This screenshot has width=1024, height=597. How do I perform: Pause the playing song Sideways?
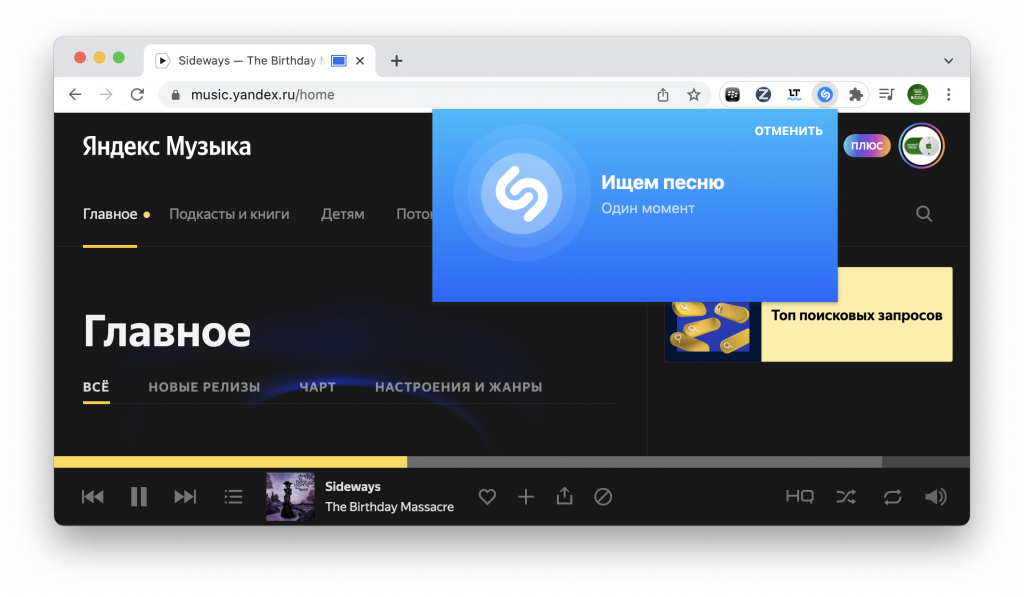click(138, 497)
